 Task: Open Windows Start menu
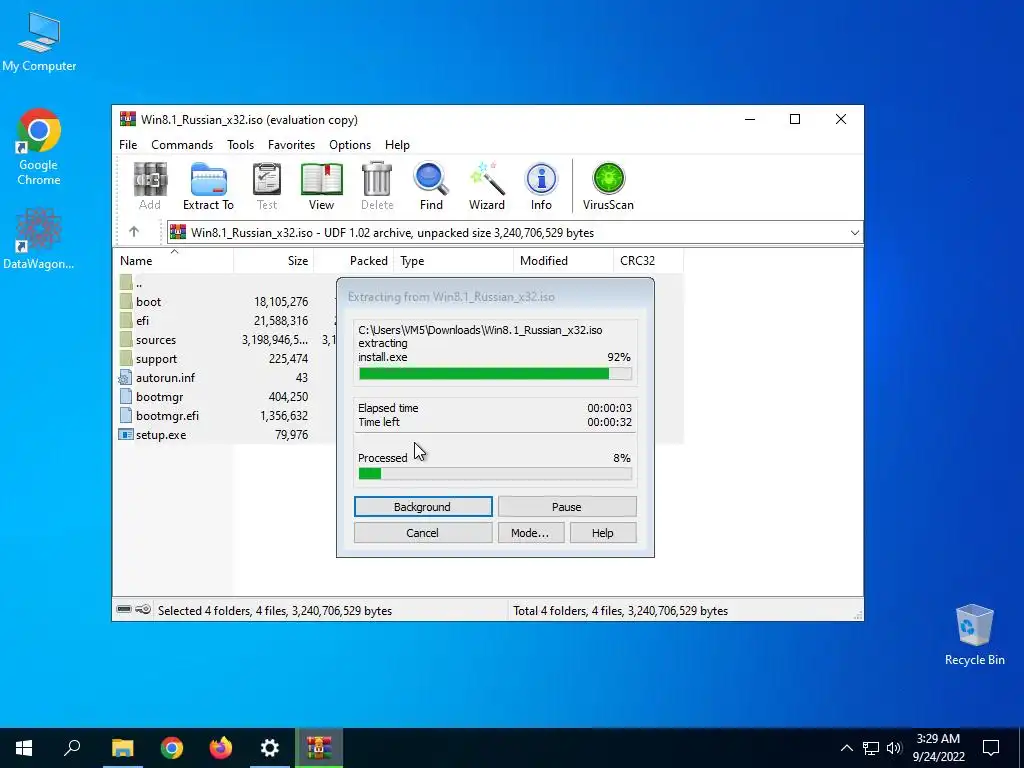pos(24,748)
